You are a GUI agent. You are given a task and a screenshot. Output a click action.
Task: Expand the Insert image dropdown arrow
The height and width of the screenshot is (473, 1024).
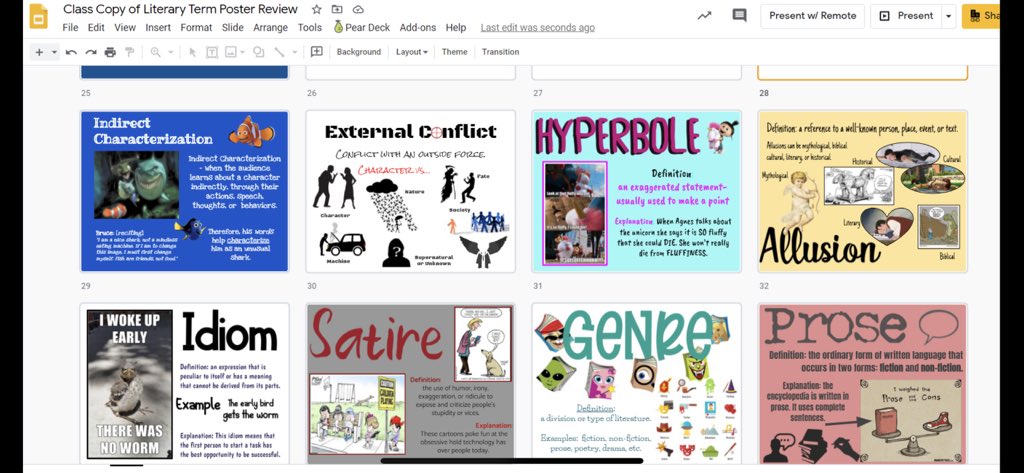point(242,52)
